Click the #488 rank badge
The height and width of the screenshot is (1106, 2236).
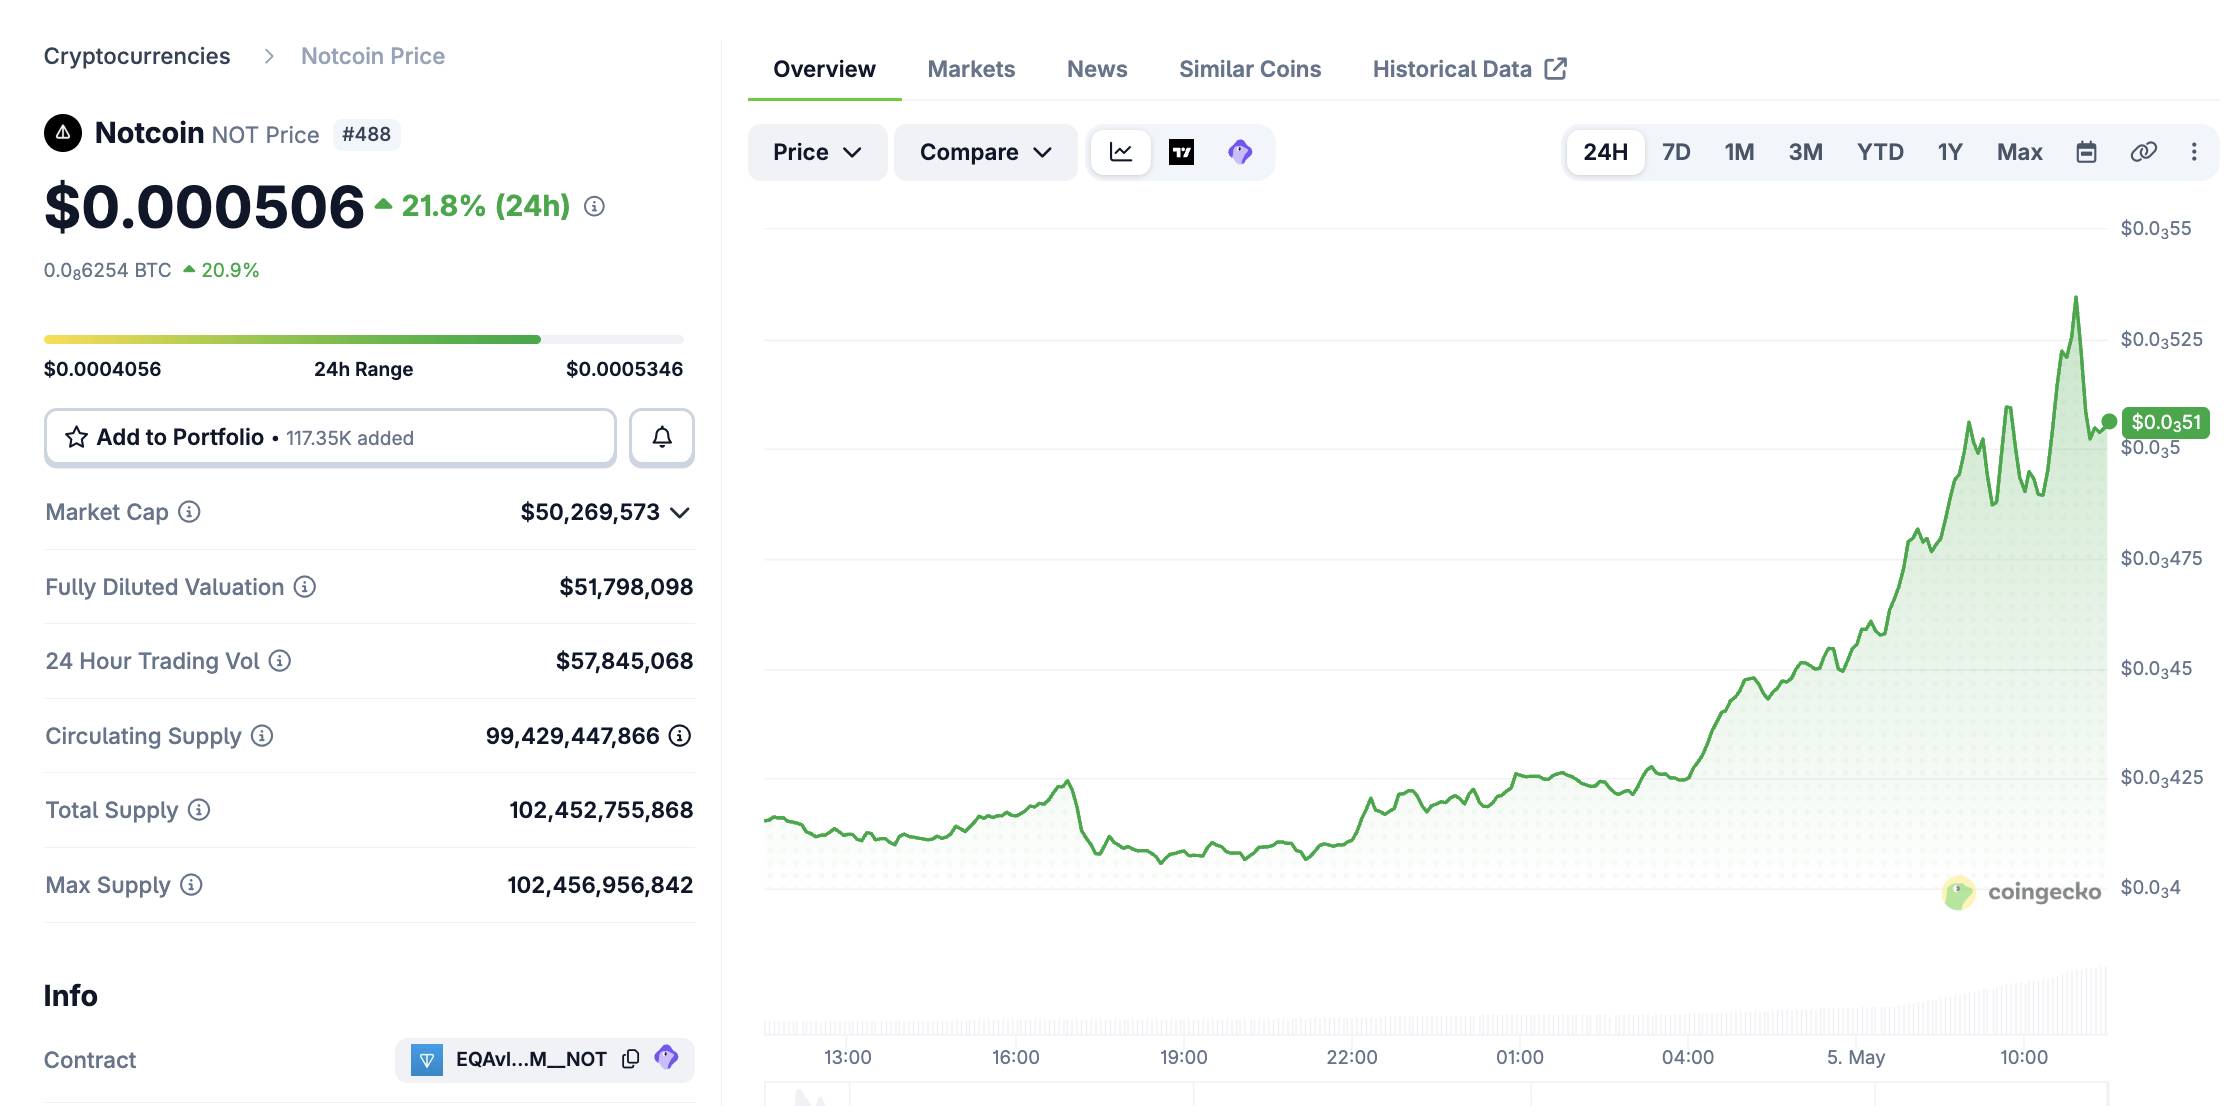[366, 134]
